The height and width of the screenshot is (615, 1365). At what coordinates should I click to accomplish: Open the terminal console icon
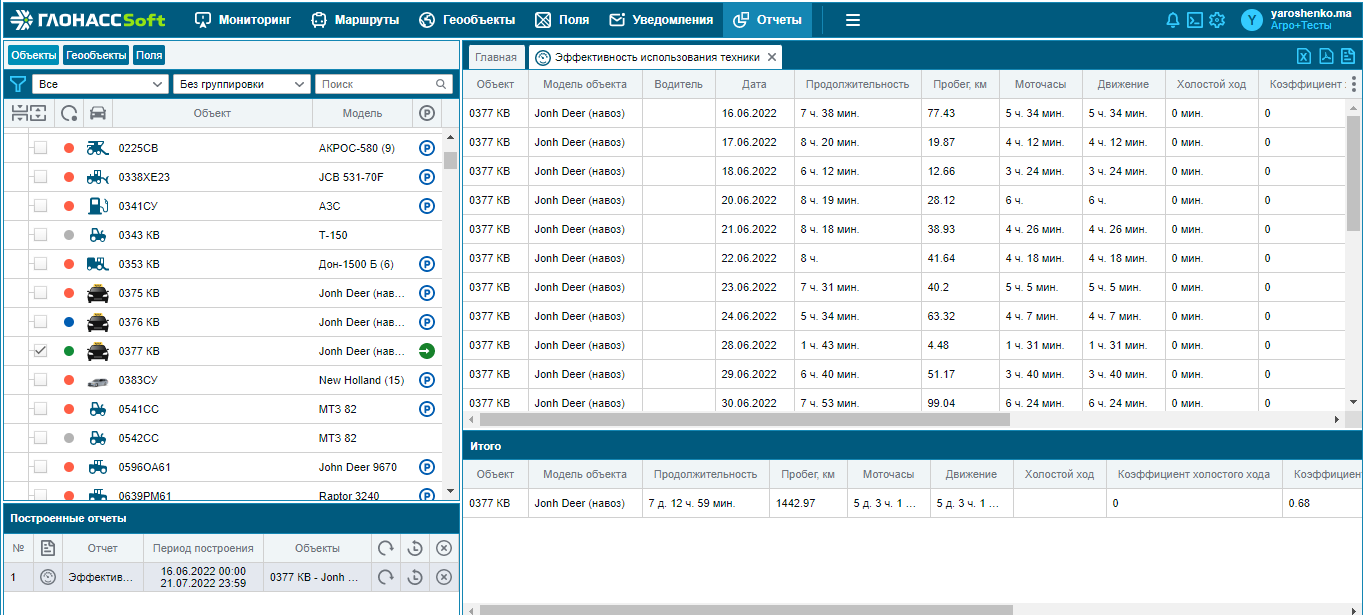(1194, 20)
